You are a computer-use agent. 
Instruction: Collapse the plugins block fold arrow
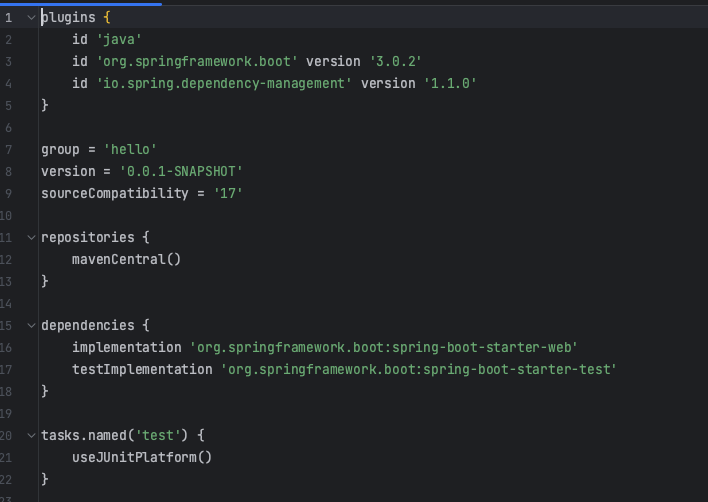(31, 18)
